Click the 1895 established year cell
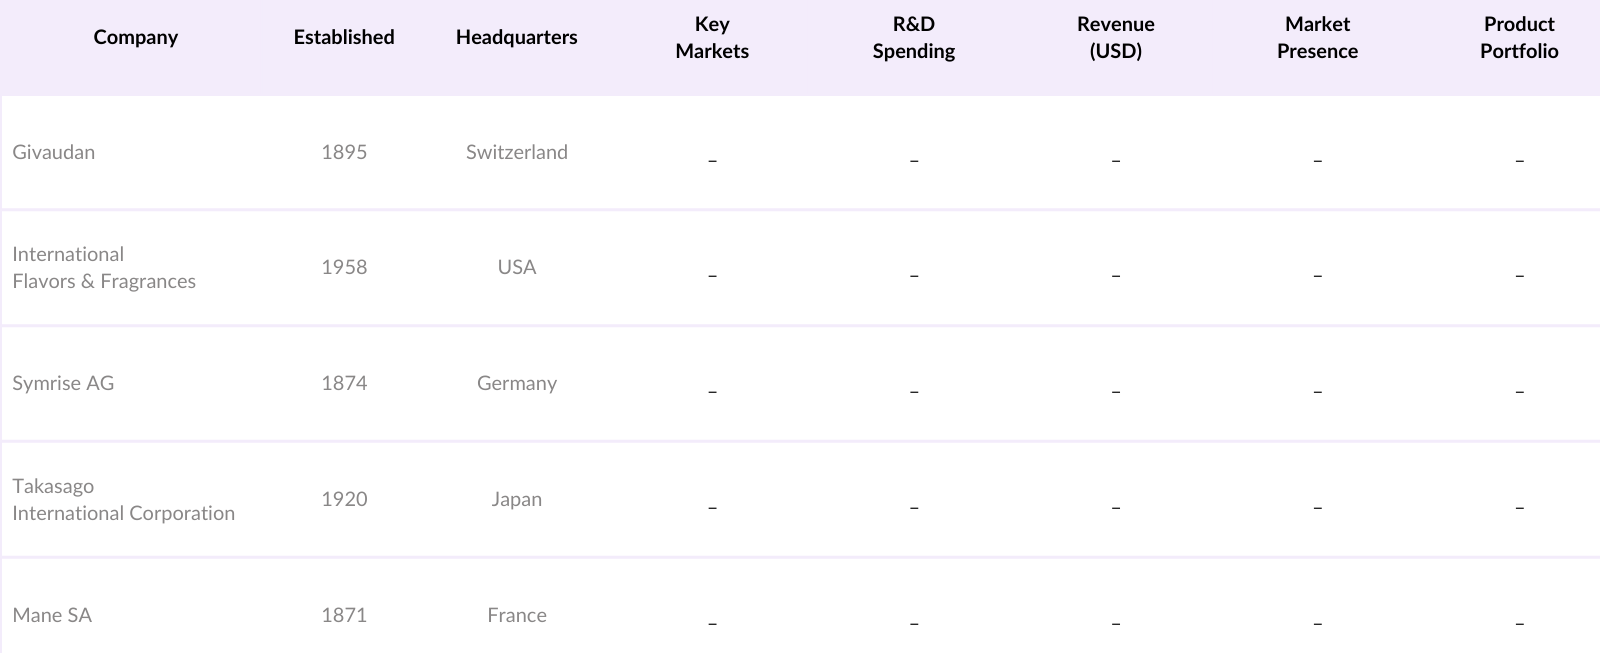The width and height of the screenshot is (1600, 653). 344,152
